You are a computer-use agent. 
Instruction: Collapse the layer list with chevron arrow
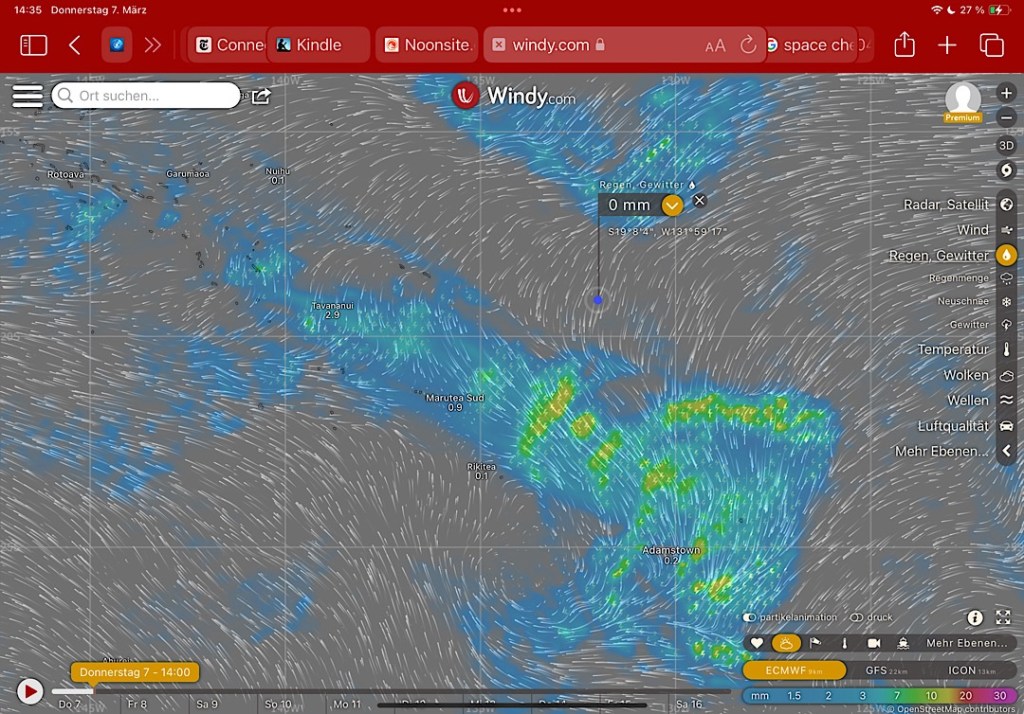click(1006, 451)
